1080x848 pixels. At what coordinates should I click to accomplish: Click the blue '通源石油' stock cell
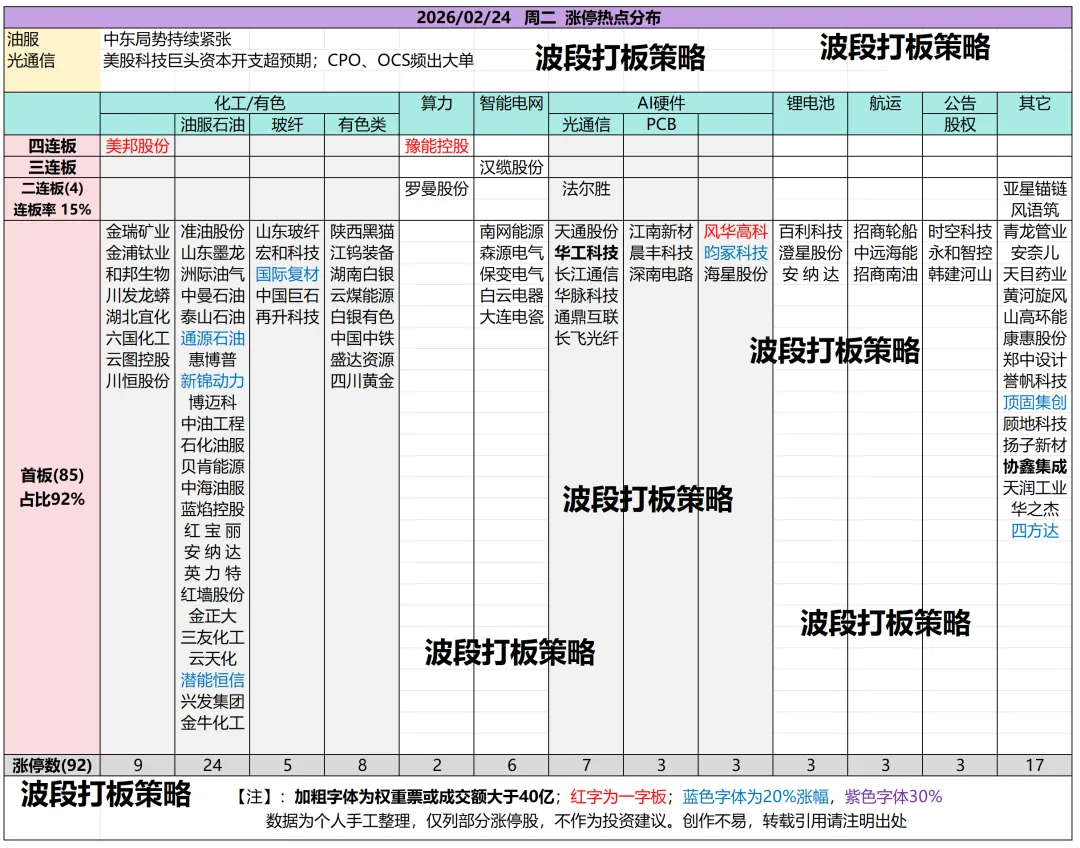[x=212, y=338]
